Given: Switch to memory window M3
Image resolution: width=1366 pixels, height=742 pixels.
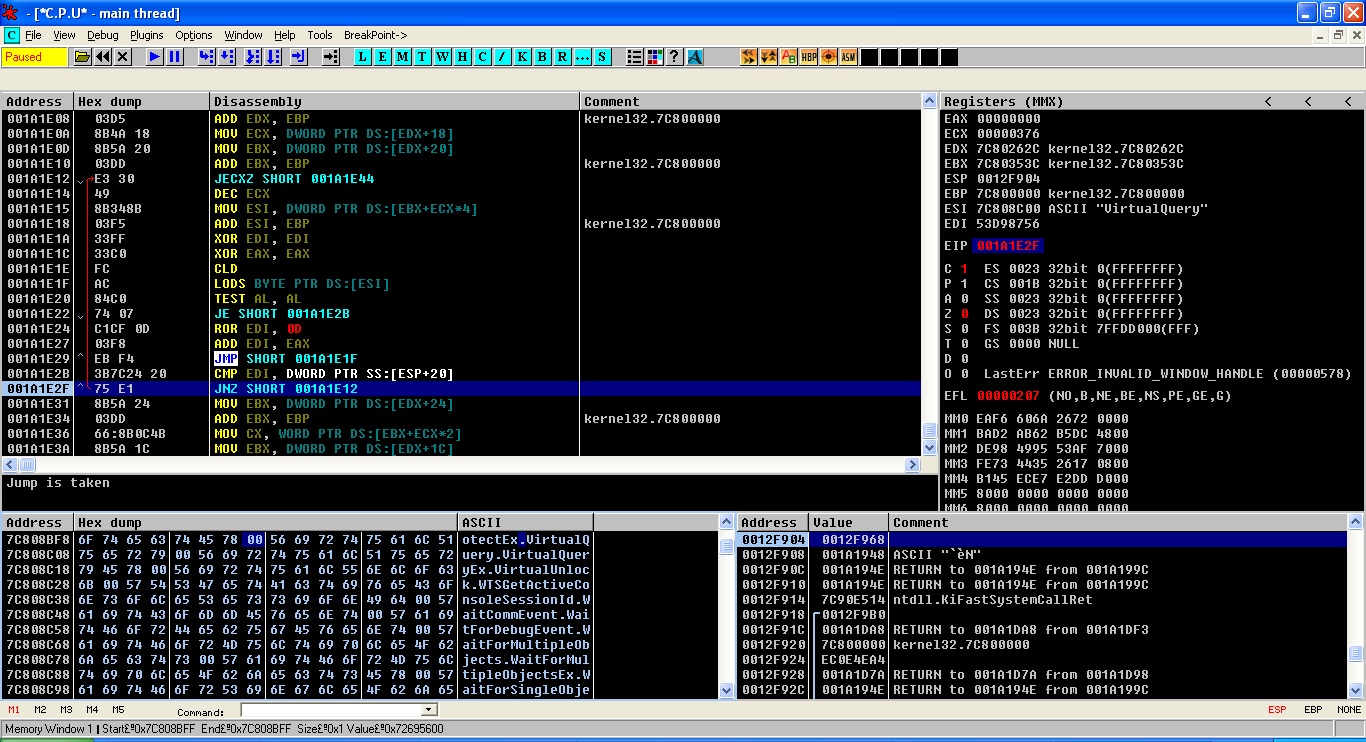Looking at the screenshot, I should coord(67,710).
